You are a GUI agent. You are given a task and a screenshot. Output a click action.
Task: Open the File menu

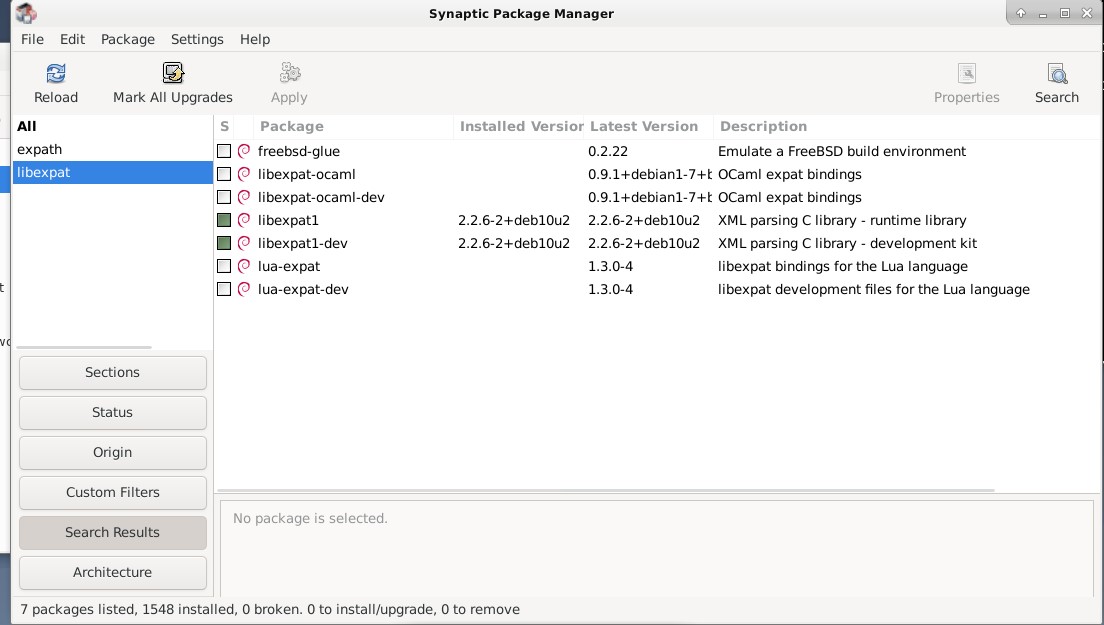32,39
